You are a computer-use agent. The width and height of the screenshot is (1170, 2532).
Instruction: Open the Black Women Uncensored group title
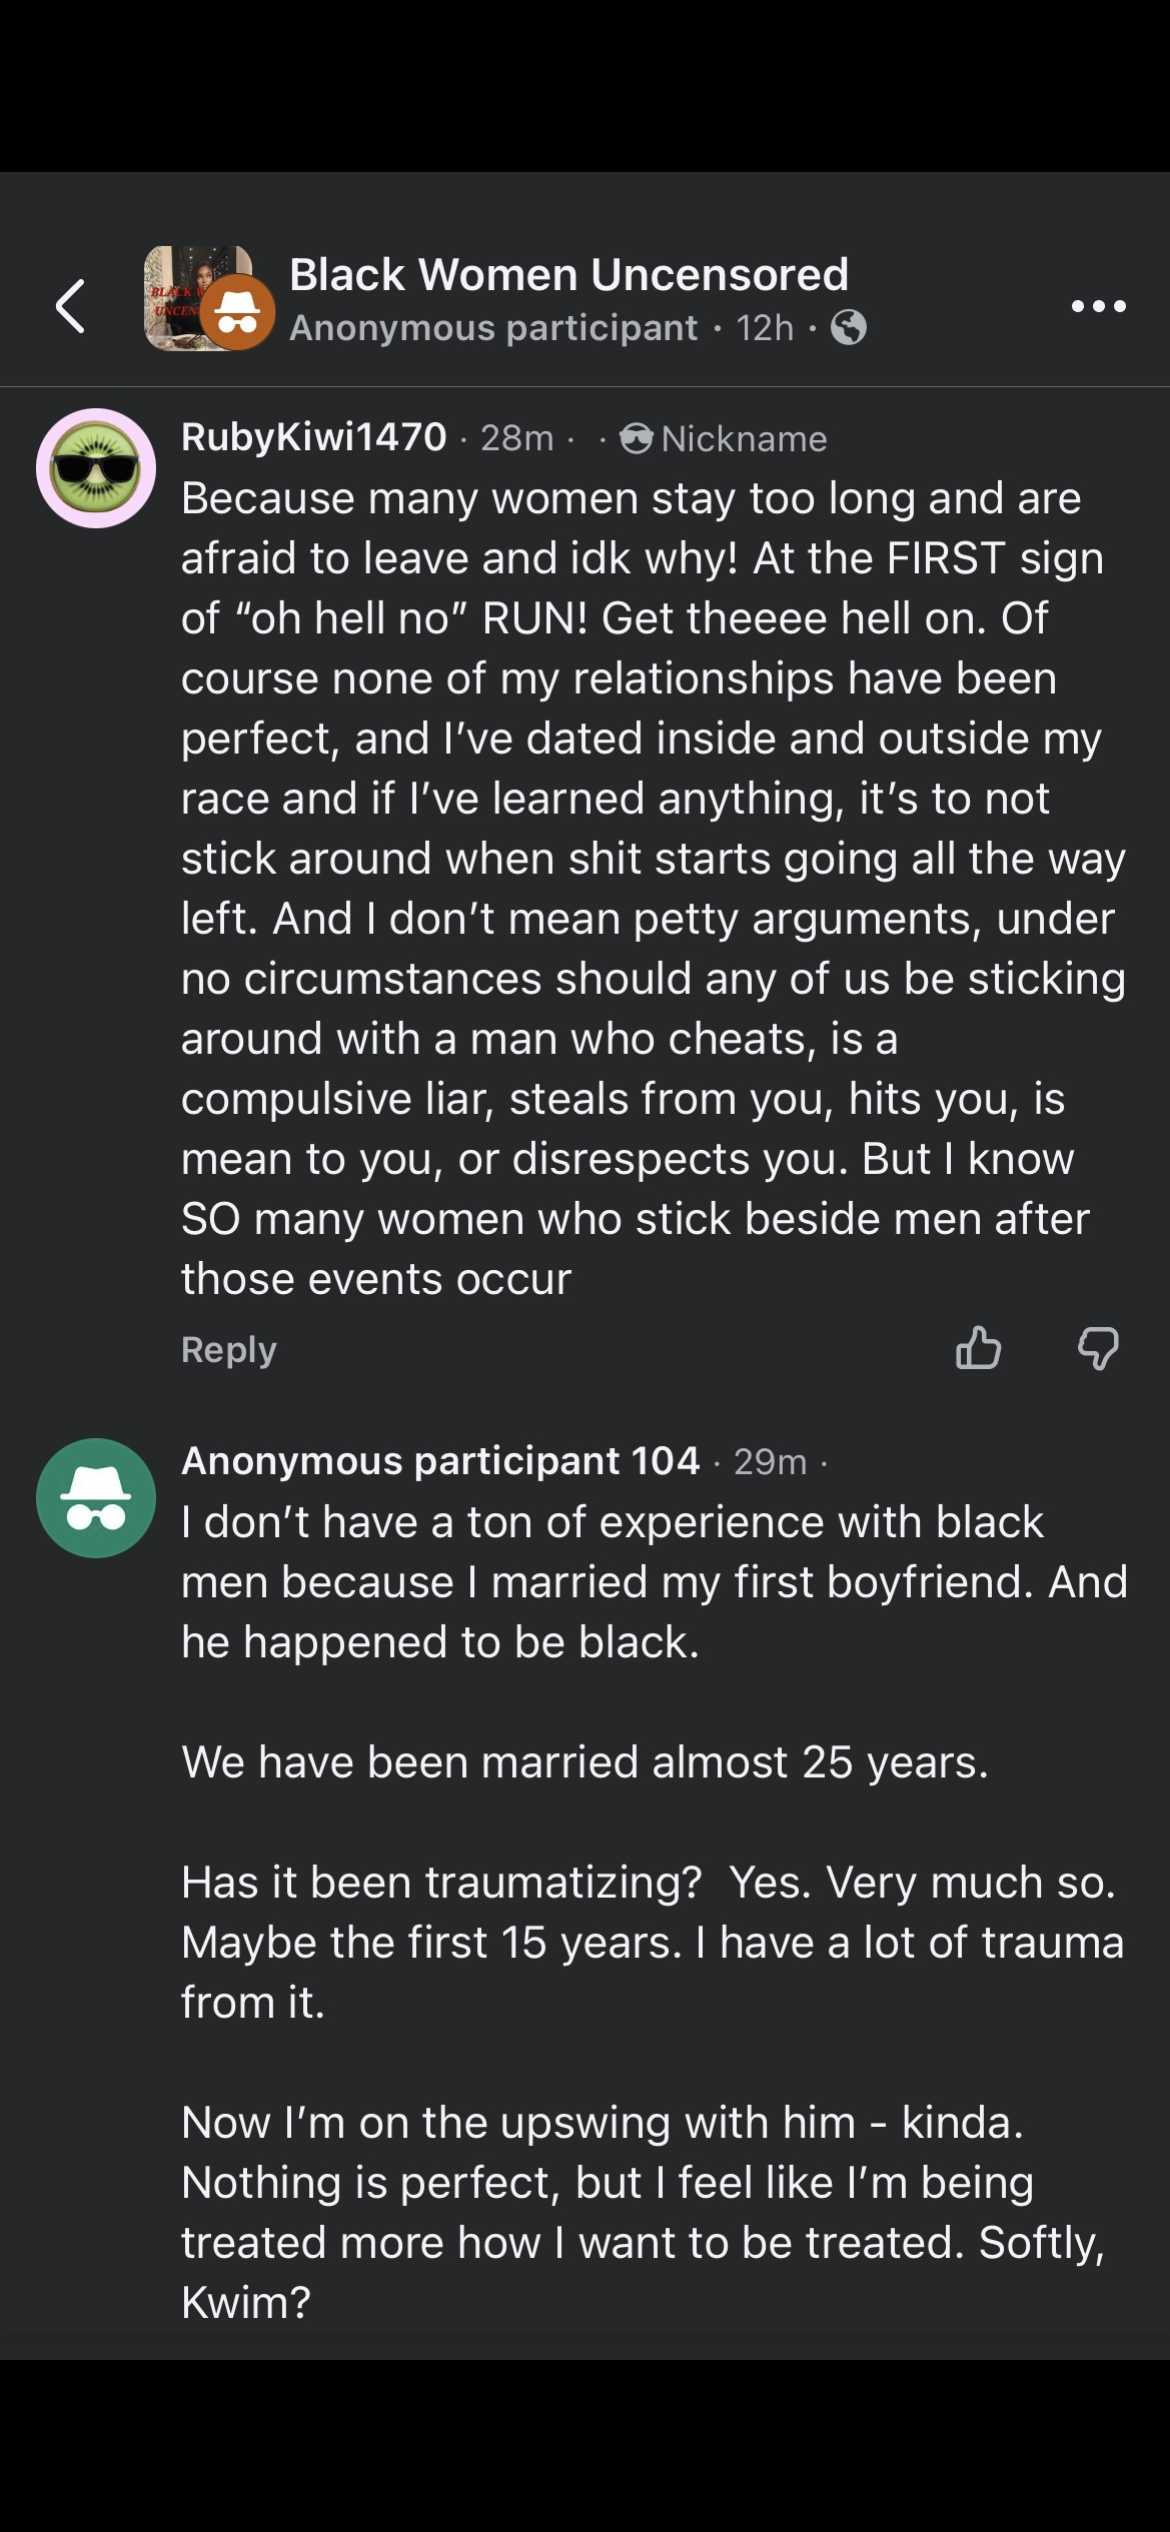pyautogui.click(x=569, y=274)
